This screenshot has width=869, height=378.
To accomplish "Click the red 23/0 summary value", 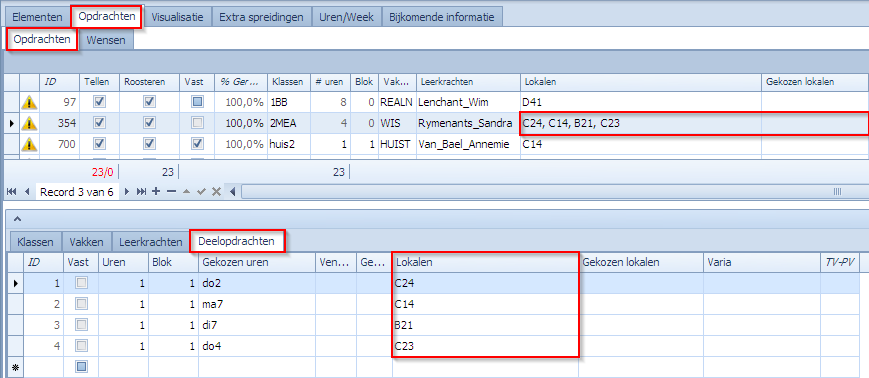I will (103, 172).
